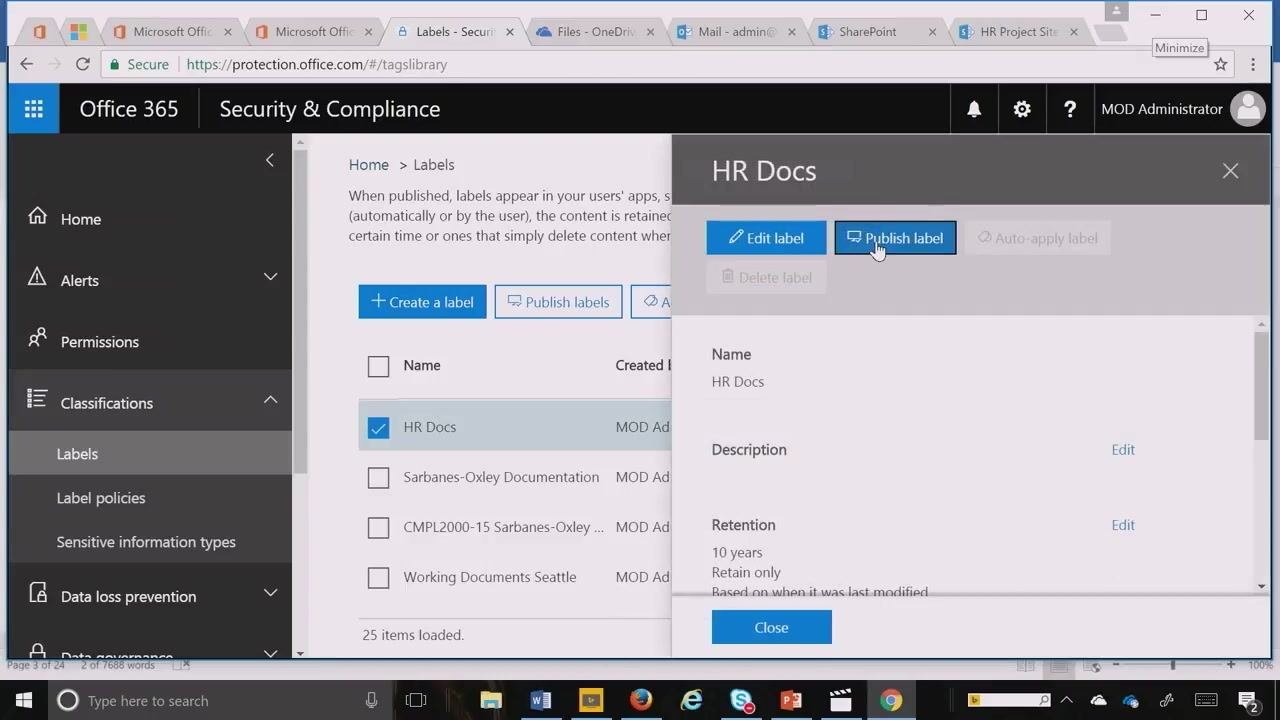Open Internet Explorer from the taskbar
This screenshot has width=1280, height=720.
tap(691, 700)
